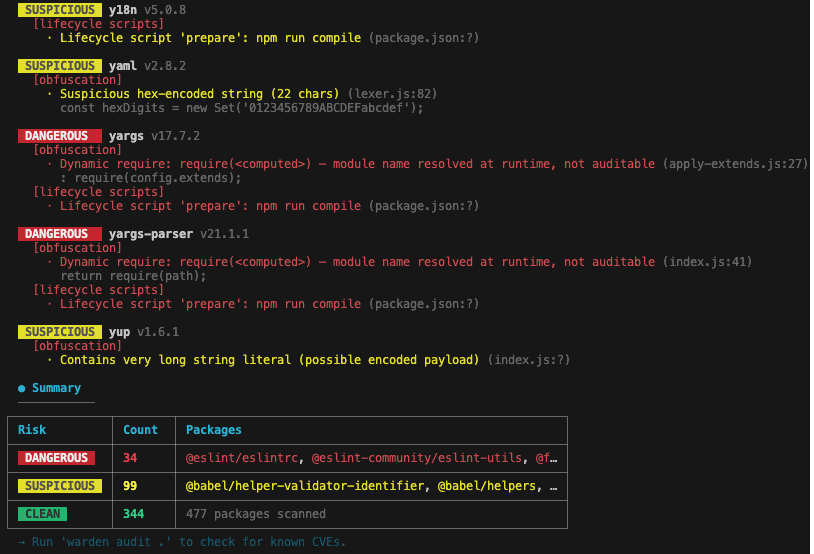Click the dangerous count 34
814x554 pixels.
pos(130,458)
